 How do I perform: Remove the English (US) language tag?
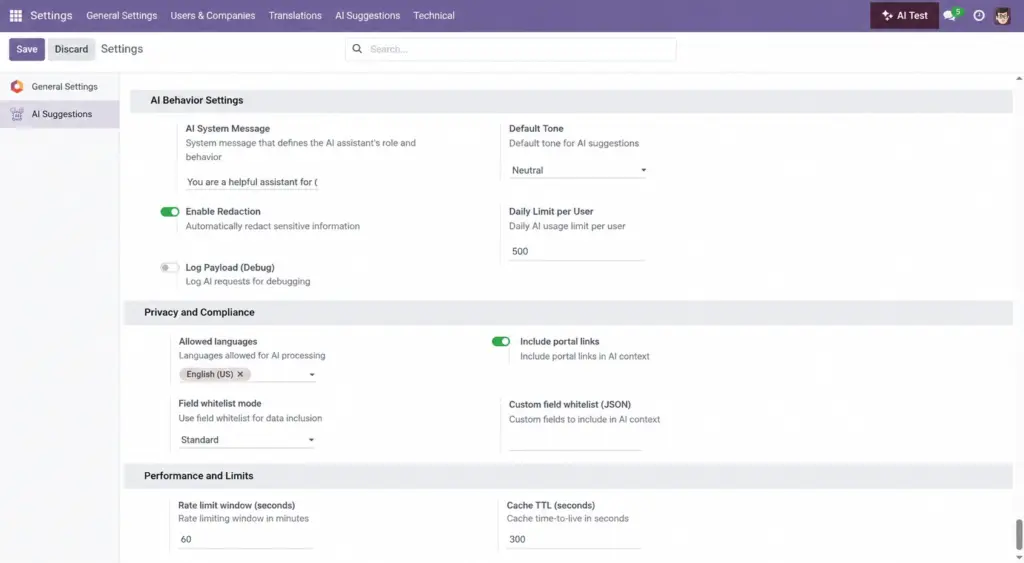pos(240,374)
